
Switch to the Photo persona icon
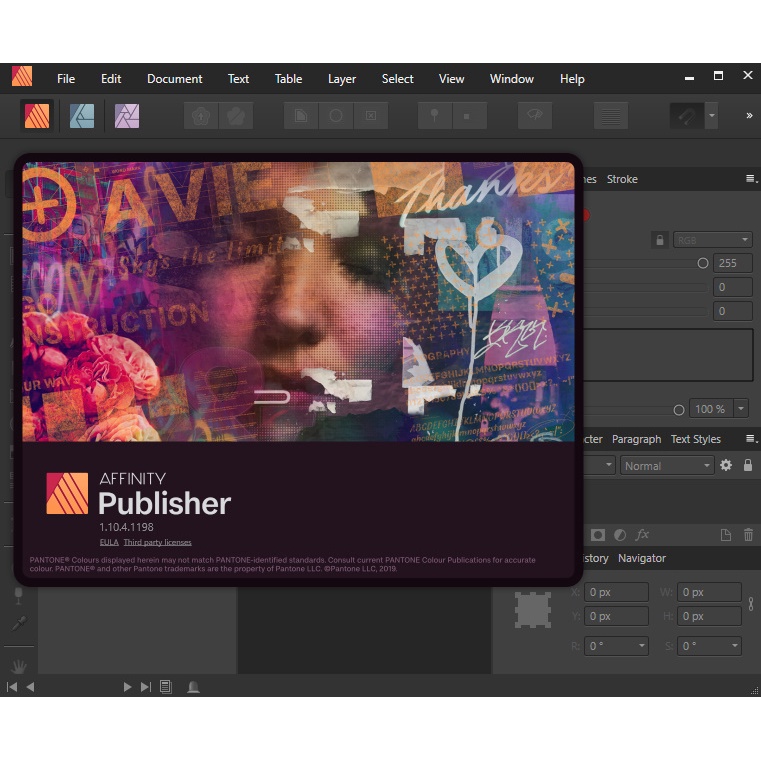pyautogui.click(x=127, y=116)
